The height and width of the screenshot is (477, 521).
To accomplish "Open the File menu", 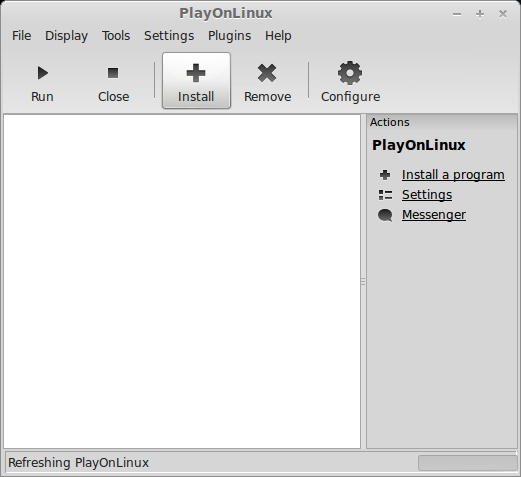I will tap(22, 36).
